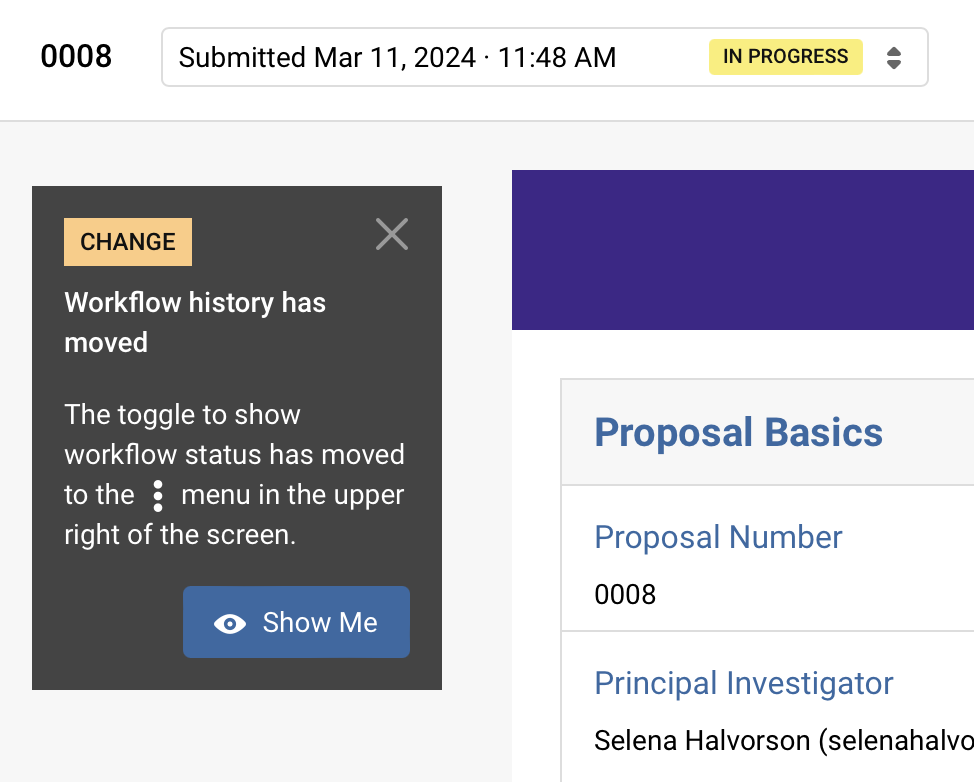Click the Proposal Number label
Screen dimensions: 974x782
click(x=718, y=537)
